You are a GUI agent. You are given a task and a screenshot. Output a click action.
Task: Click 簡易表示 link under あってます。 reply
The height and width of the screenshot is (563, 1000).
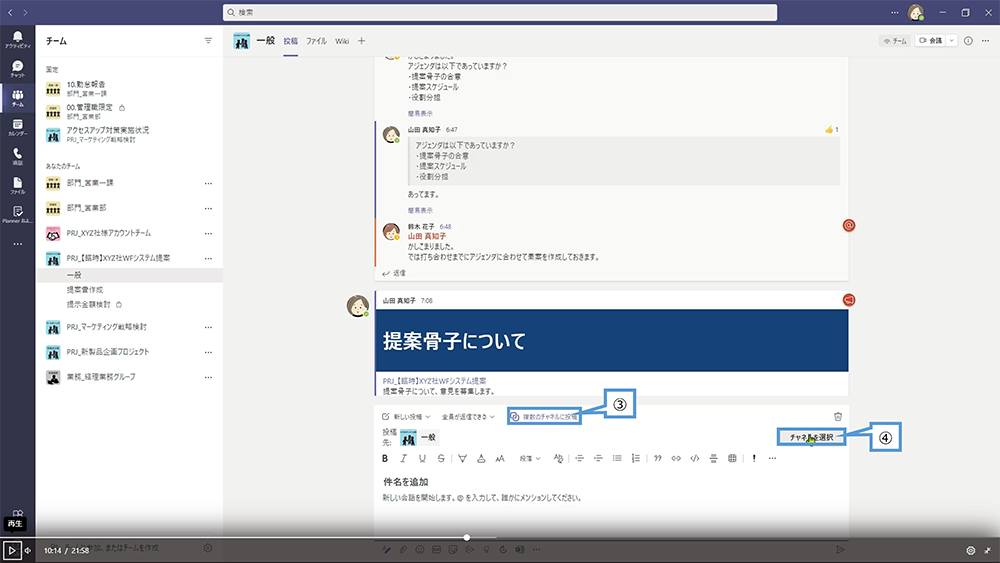(420, 210)
